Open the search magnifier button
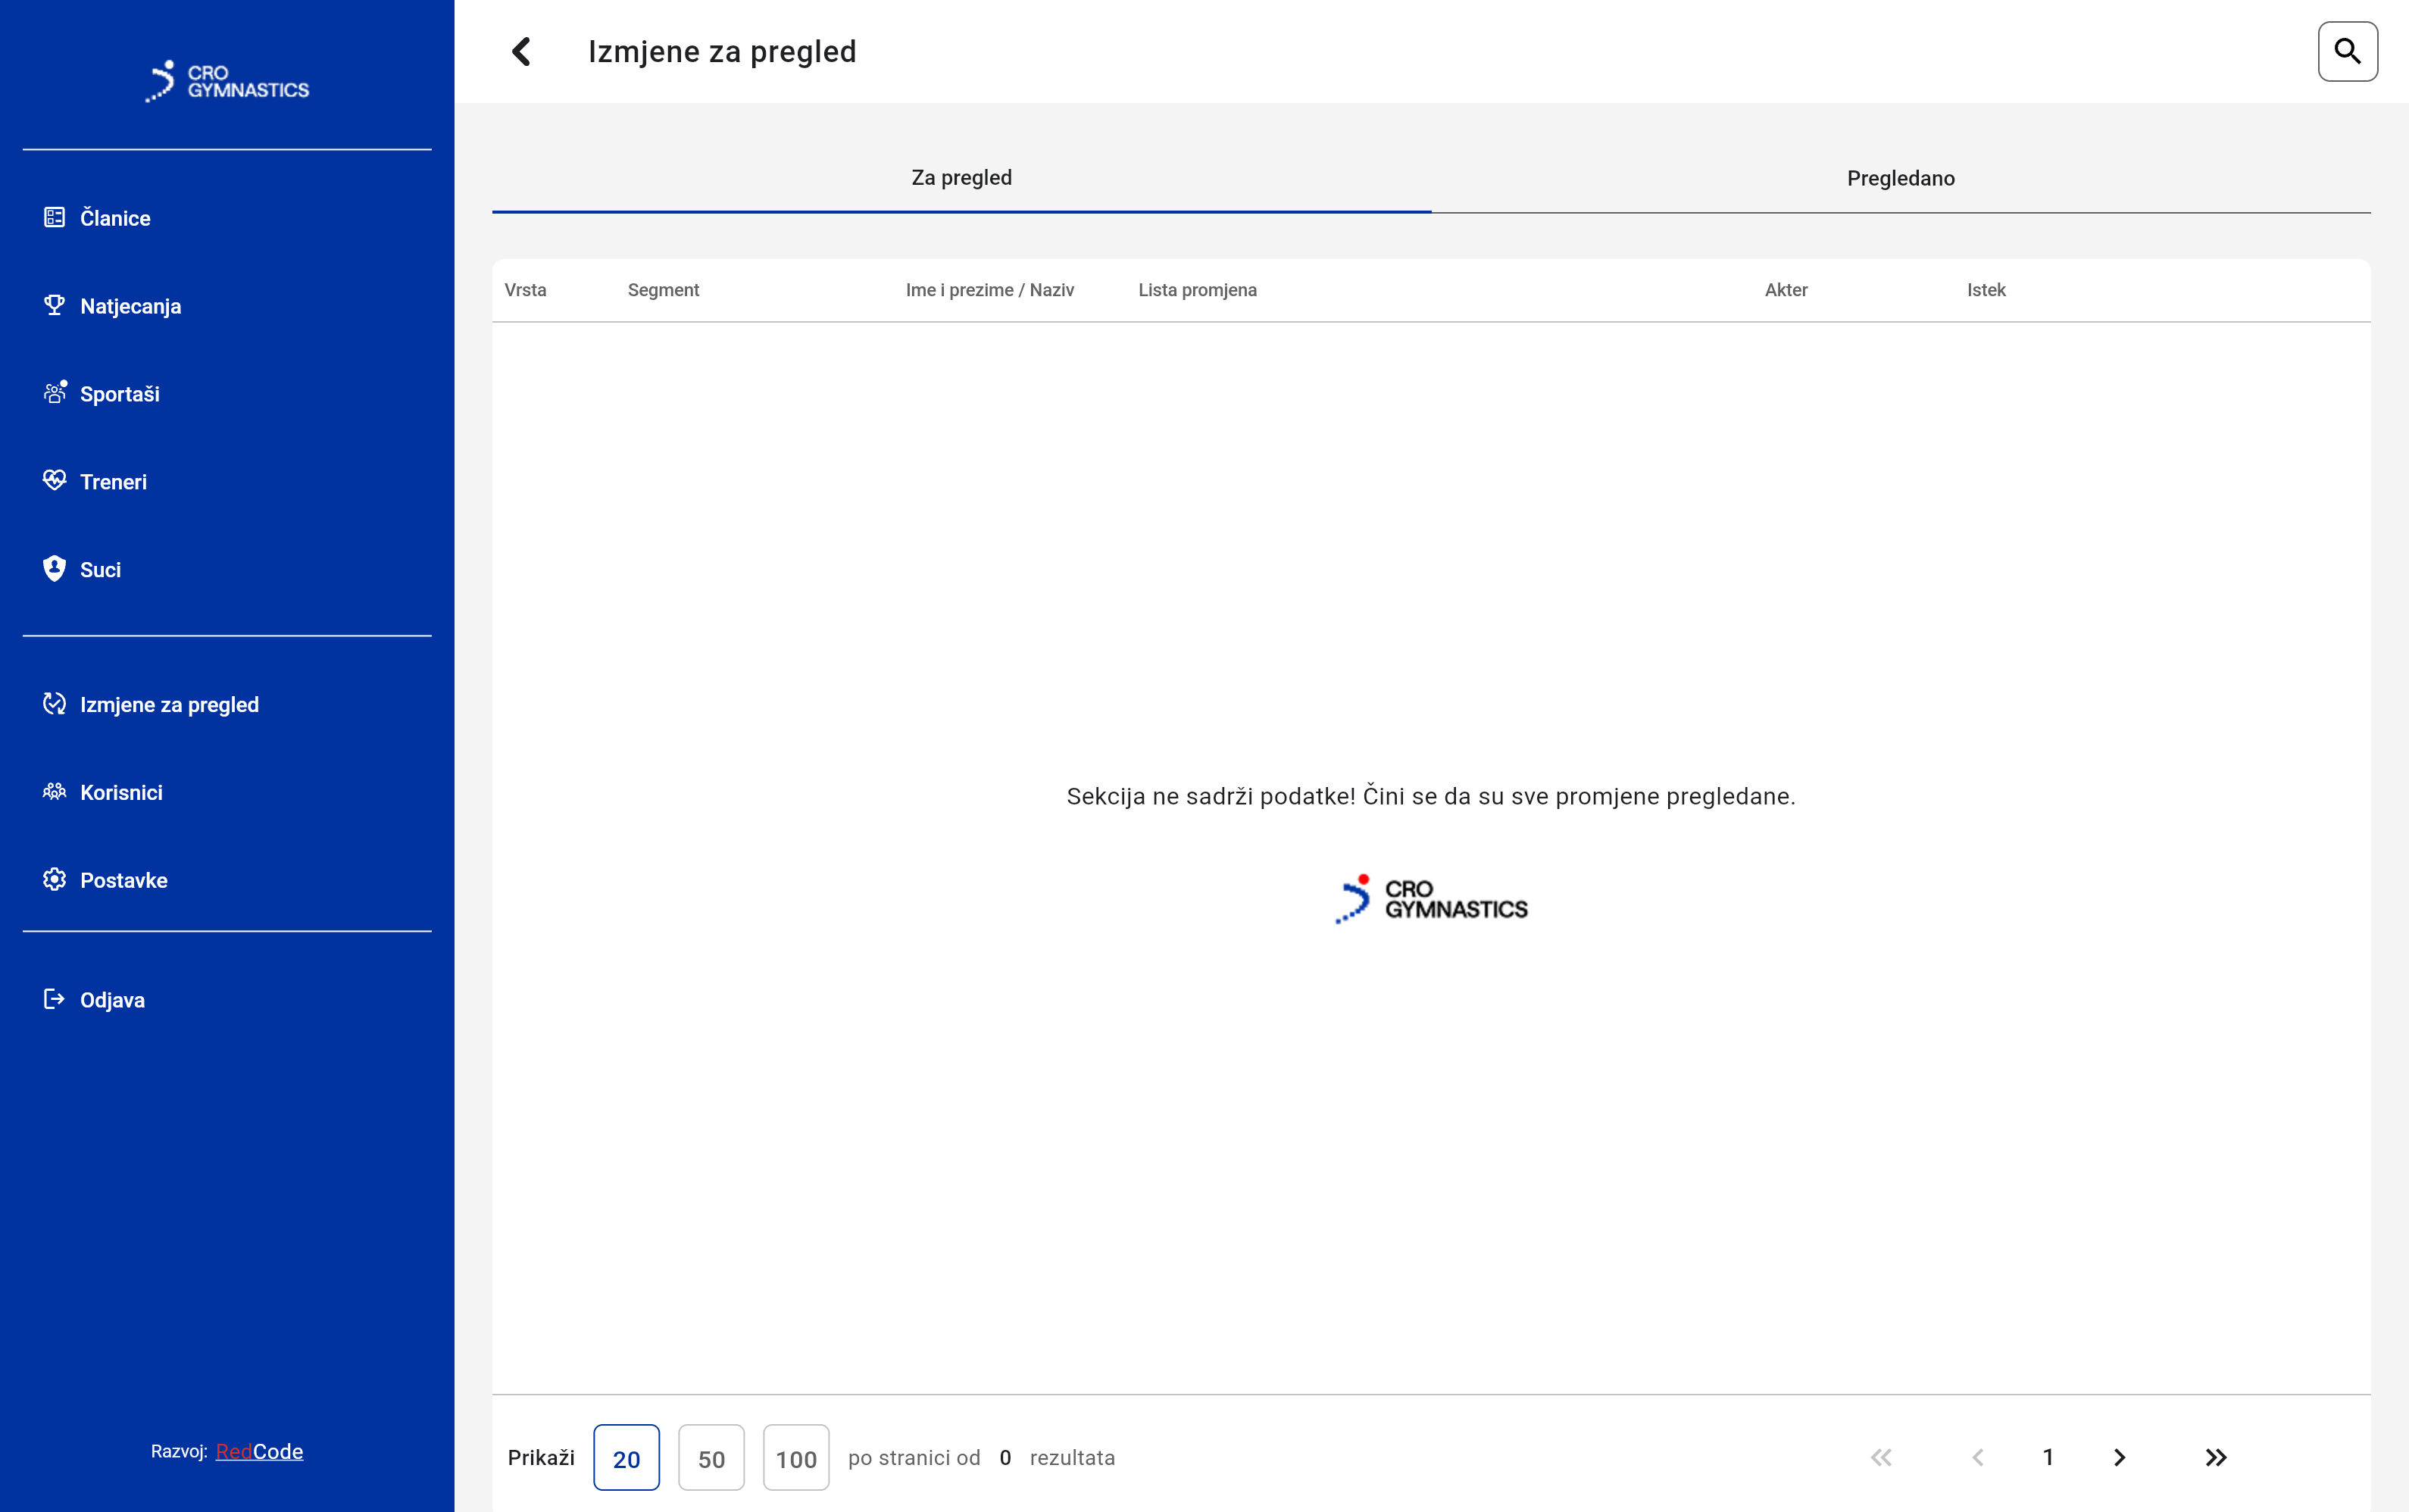Viewport: 2409px width, 1512px height. (x=2346, y=51)
